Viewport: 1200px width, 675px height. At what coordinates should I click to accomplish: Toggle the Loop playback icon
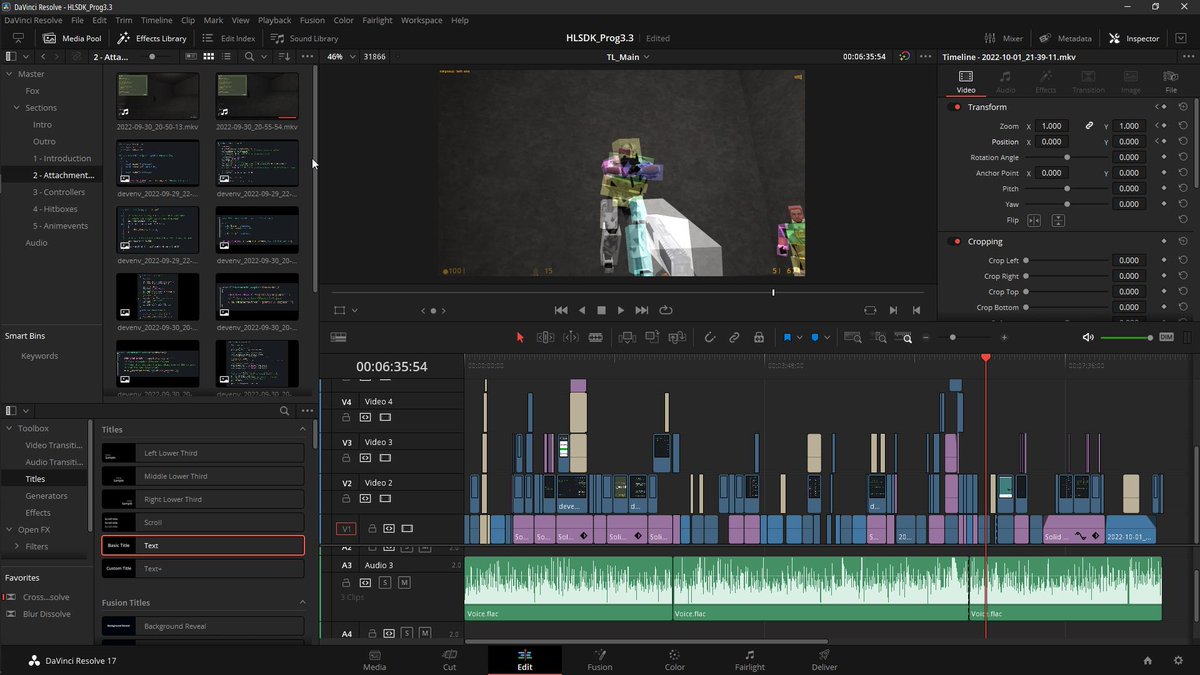[x=666, y=311]
